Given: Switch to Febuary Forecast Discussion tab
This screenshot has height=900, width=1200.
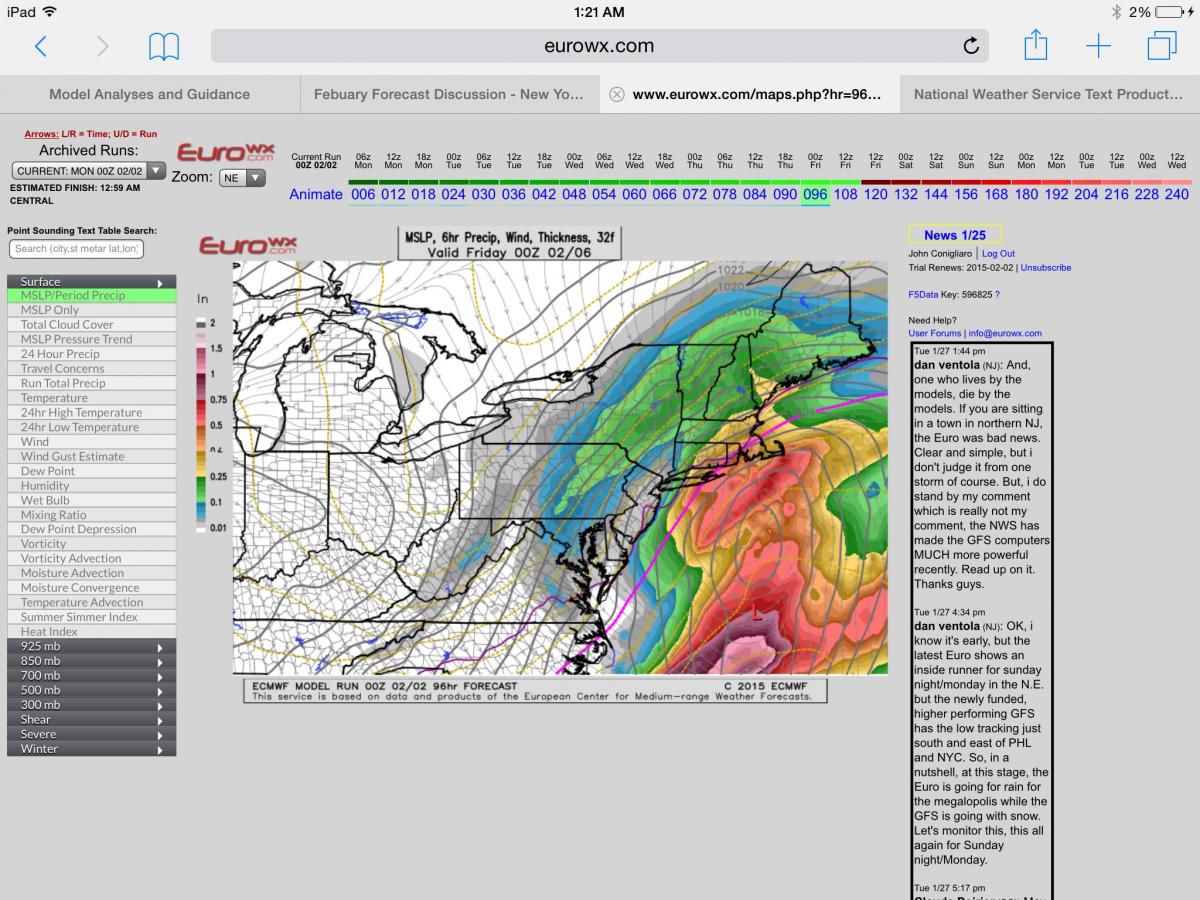Looking at the screenshot, I should 449,94.
